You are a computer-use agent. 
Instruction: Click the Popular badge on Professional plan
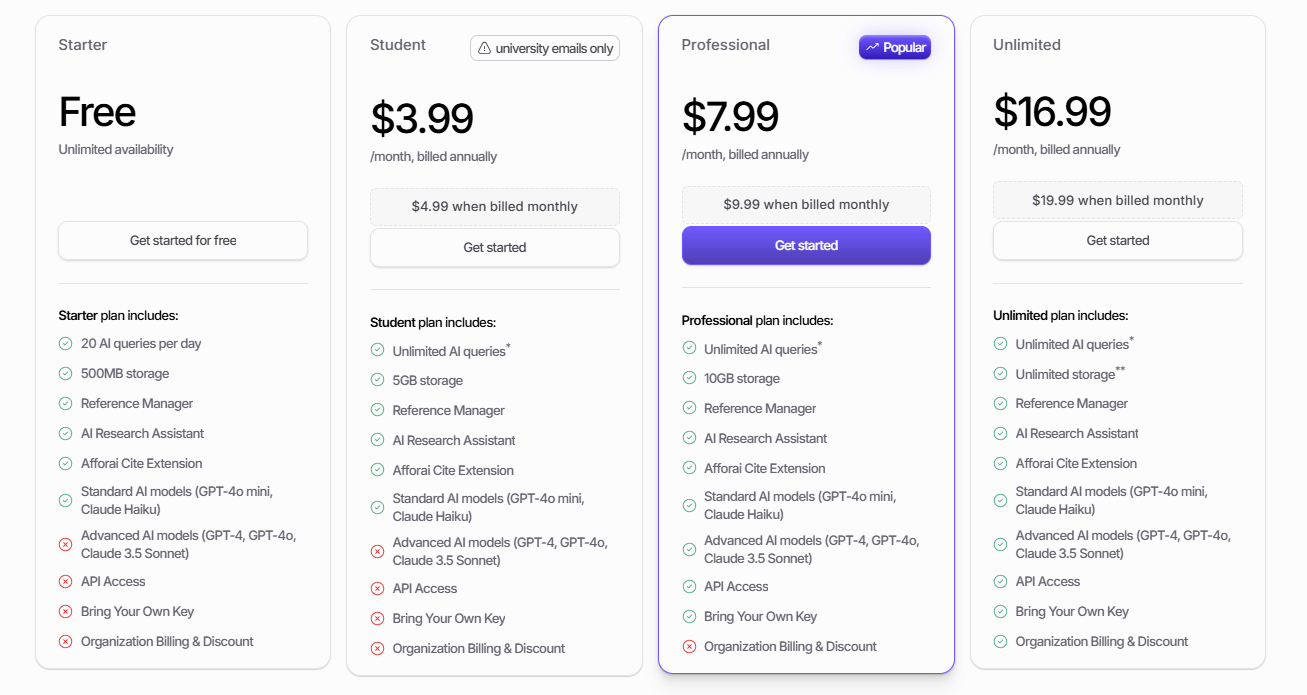pos(895,47)
